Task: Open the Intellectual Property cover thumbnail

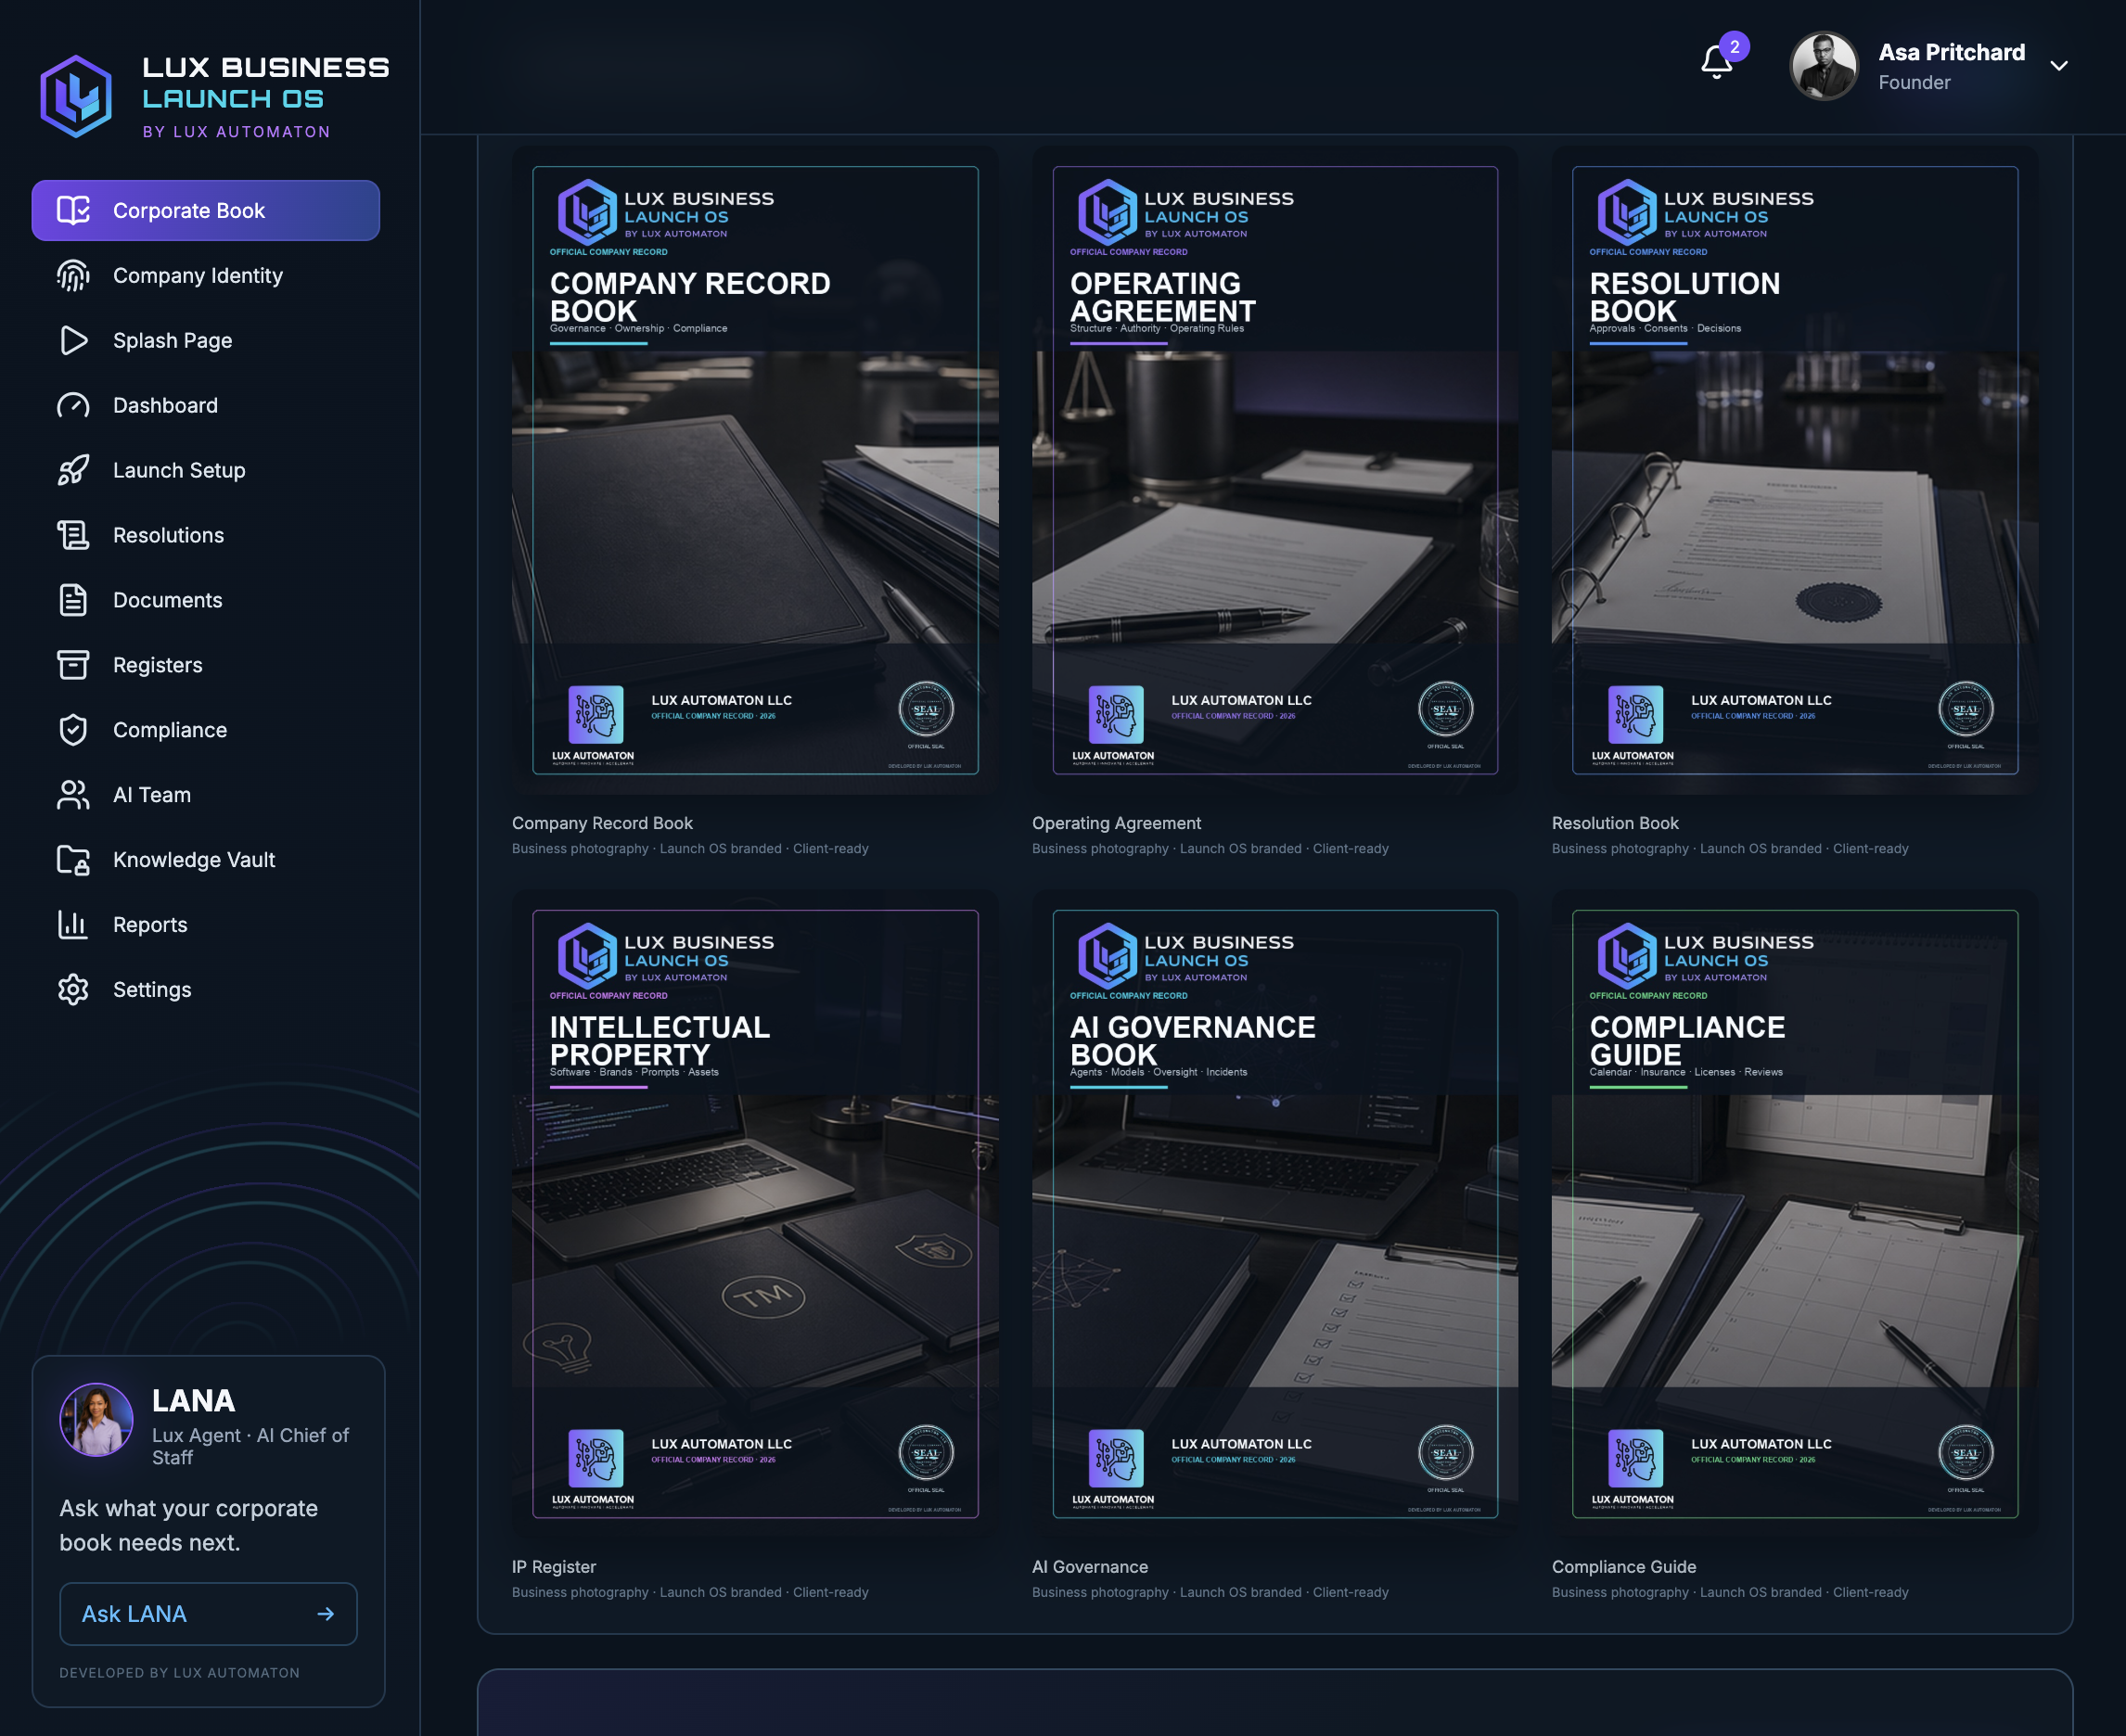Action: (755, 1214)
